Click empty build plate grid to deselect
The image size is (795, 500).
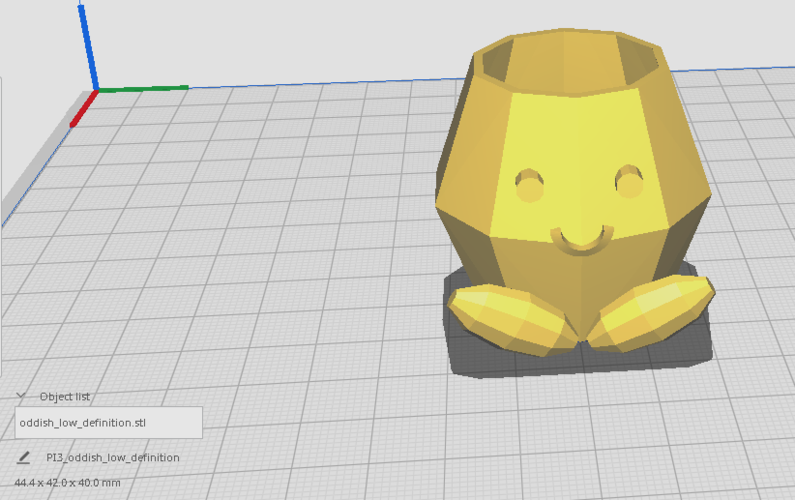pyautogui.click(x=280, y=250)
